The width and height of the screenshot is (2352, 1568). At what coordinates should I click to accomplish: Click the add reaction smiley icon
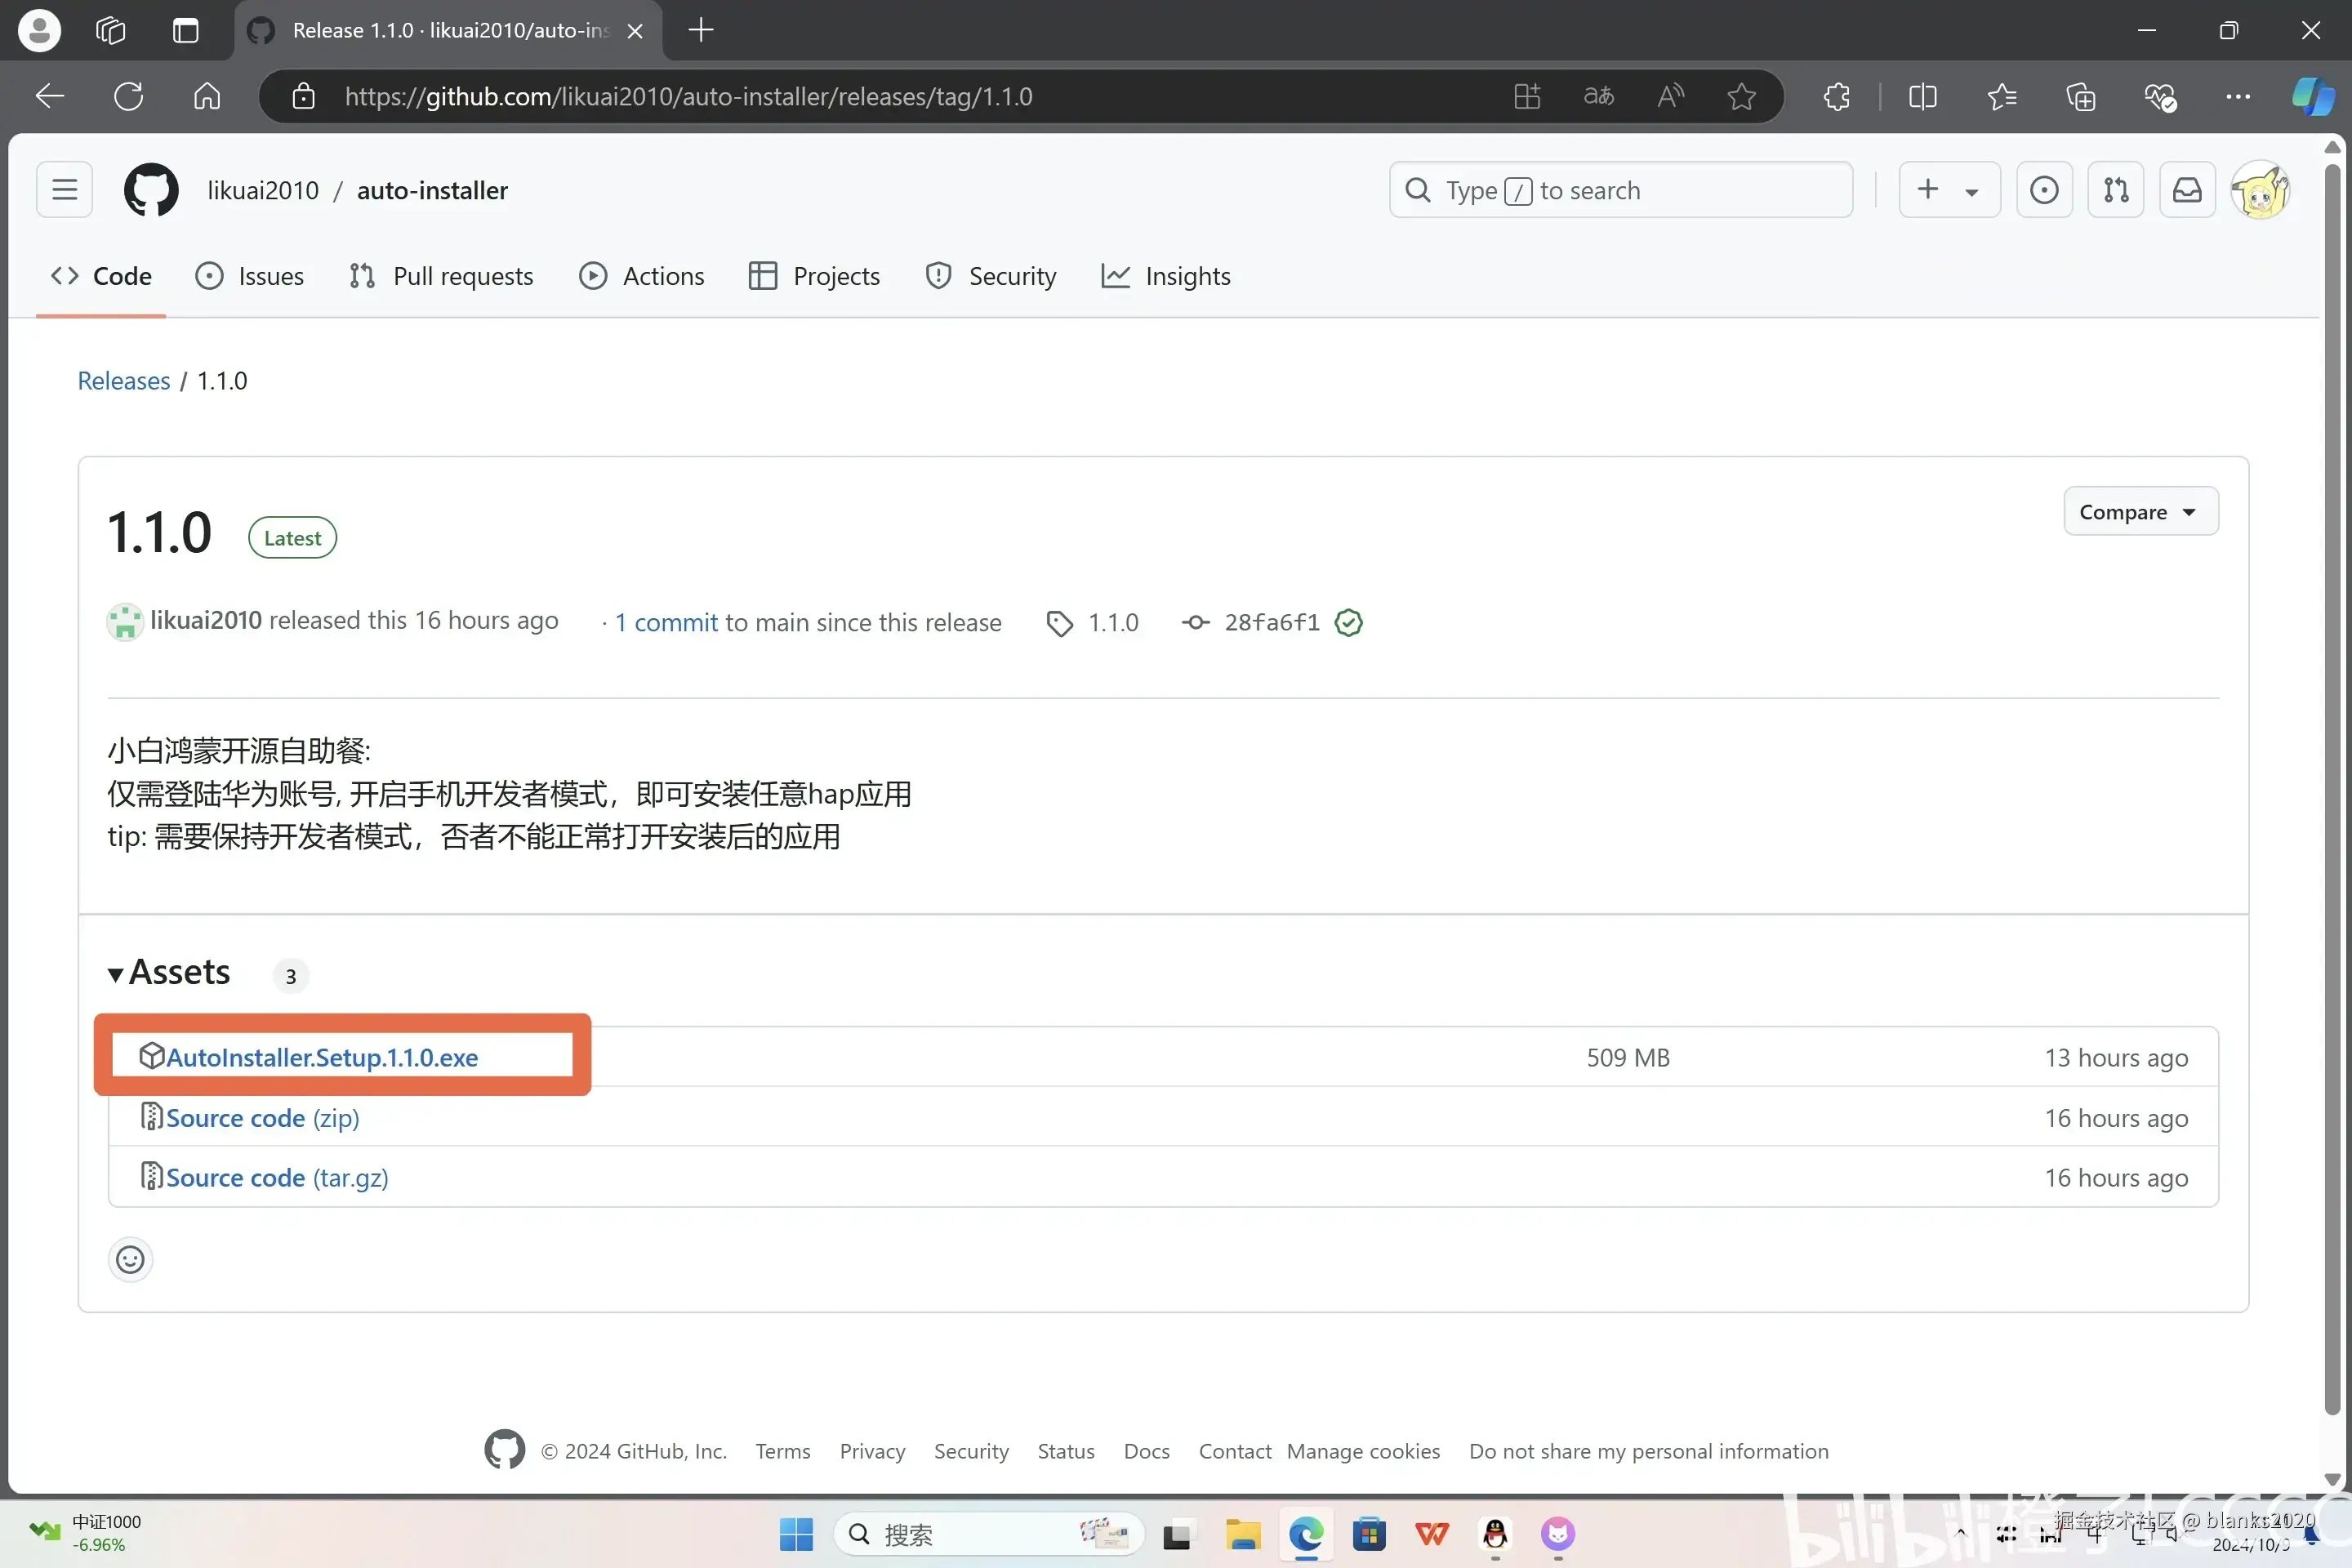(x=130, y=1259)
